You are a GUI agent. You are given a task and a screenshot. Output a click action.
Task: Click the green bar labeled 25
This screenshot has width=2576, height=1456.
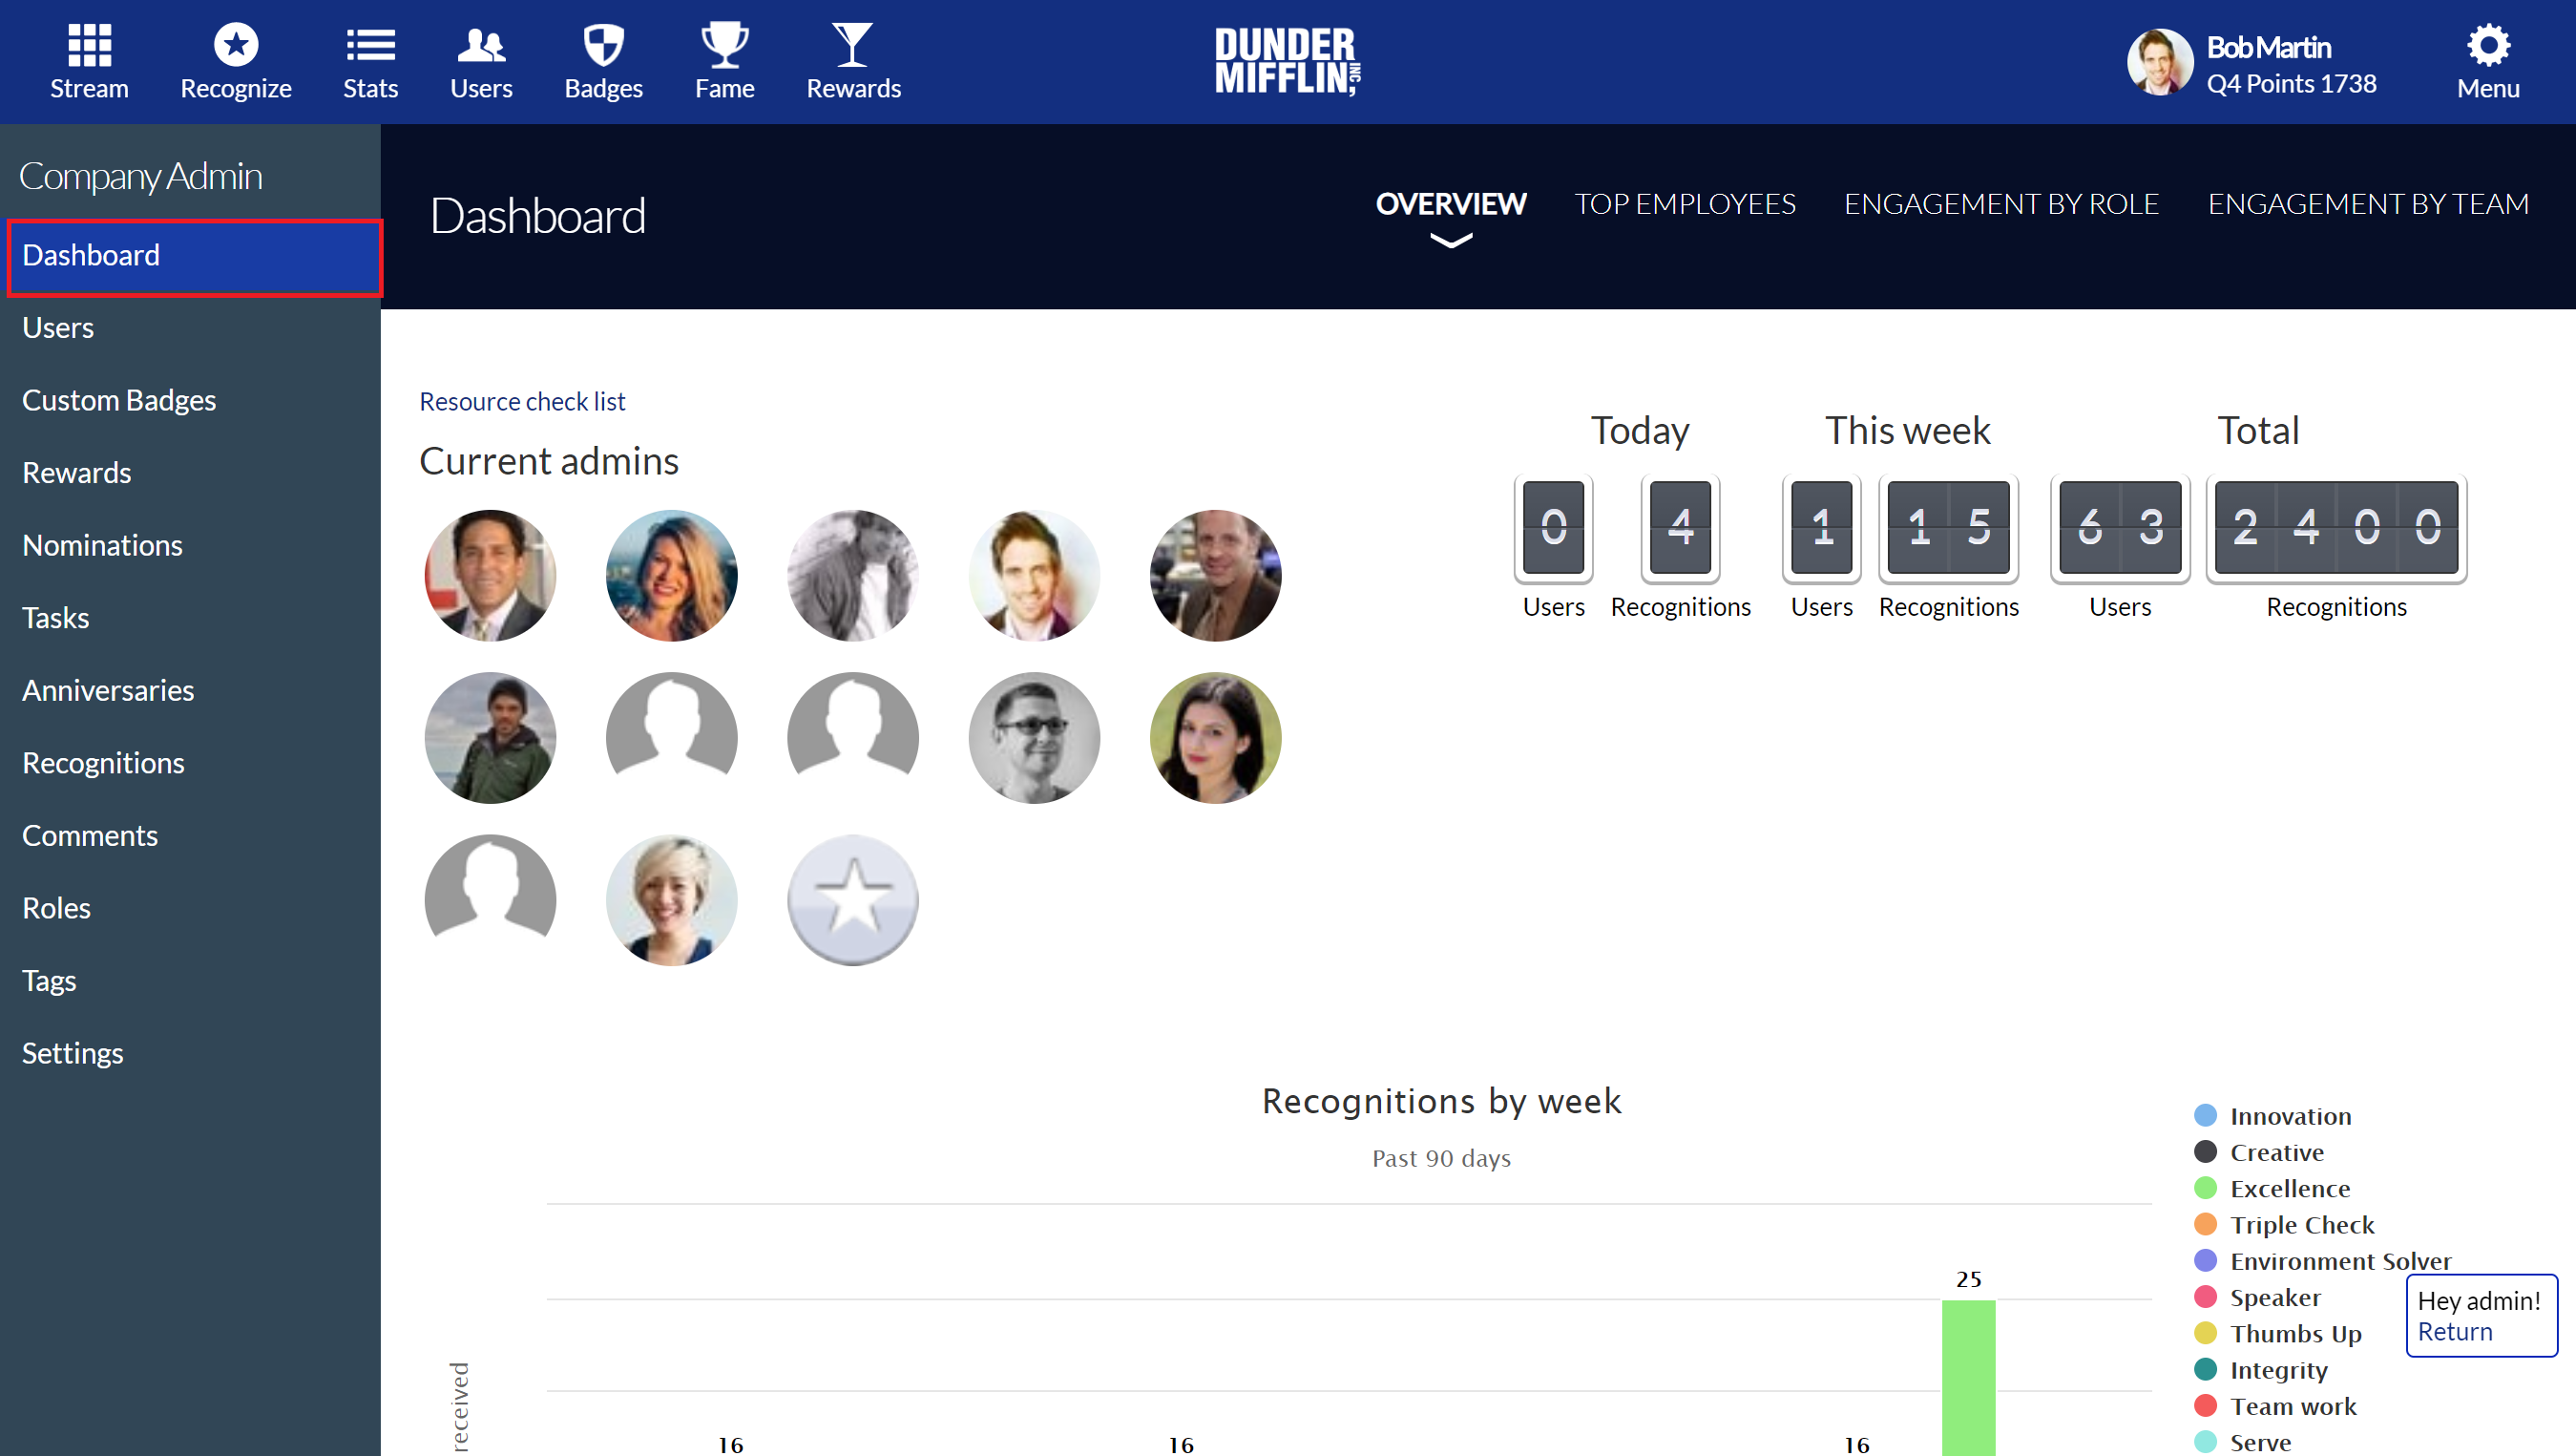pos(1968,1378)
